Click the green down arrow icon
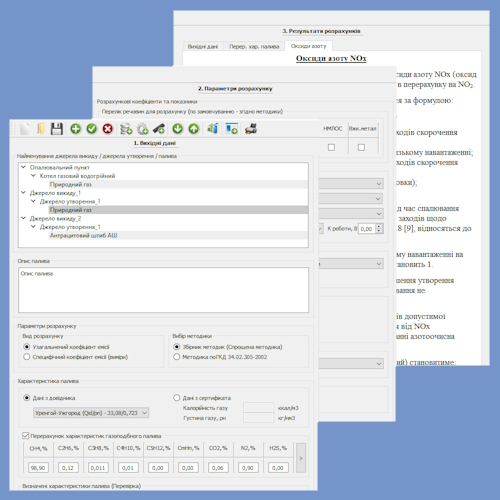The height and width of the screenshot is (500, 500). [178, 129]
